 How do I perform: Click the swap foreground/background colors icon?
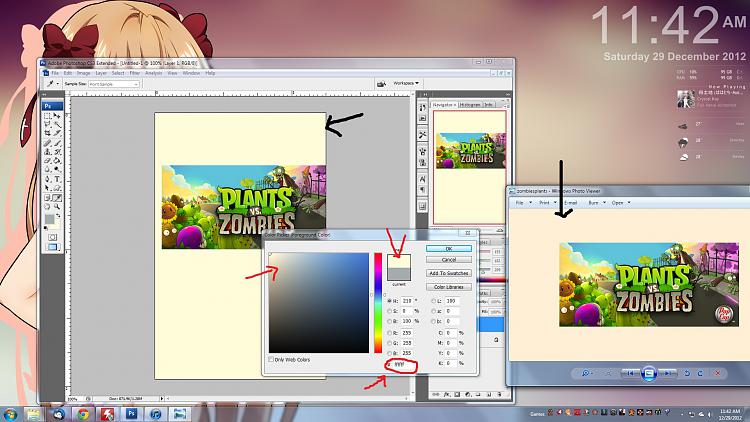58,216
